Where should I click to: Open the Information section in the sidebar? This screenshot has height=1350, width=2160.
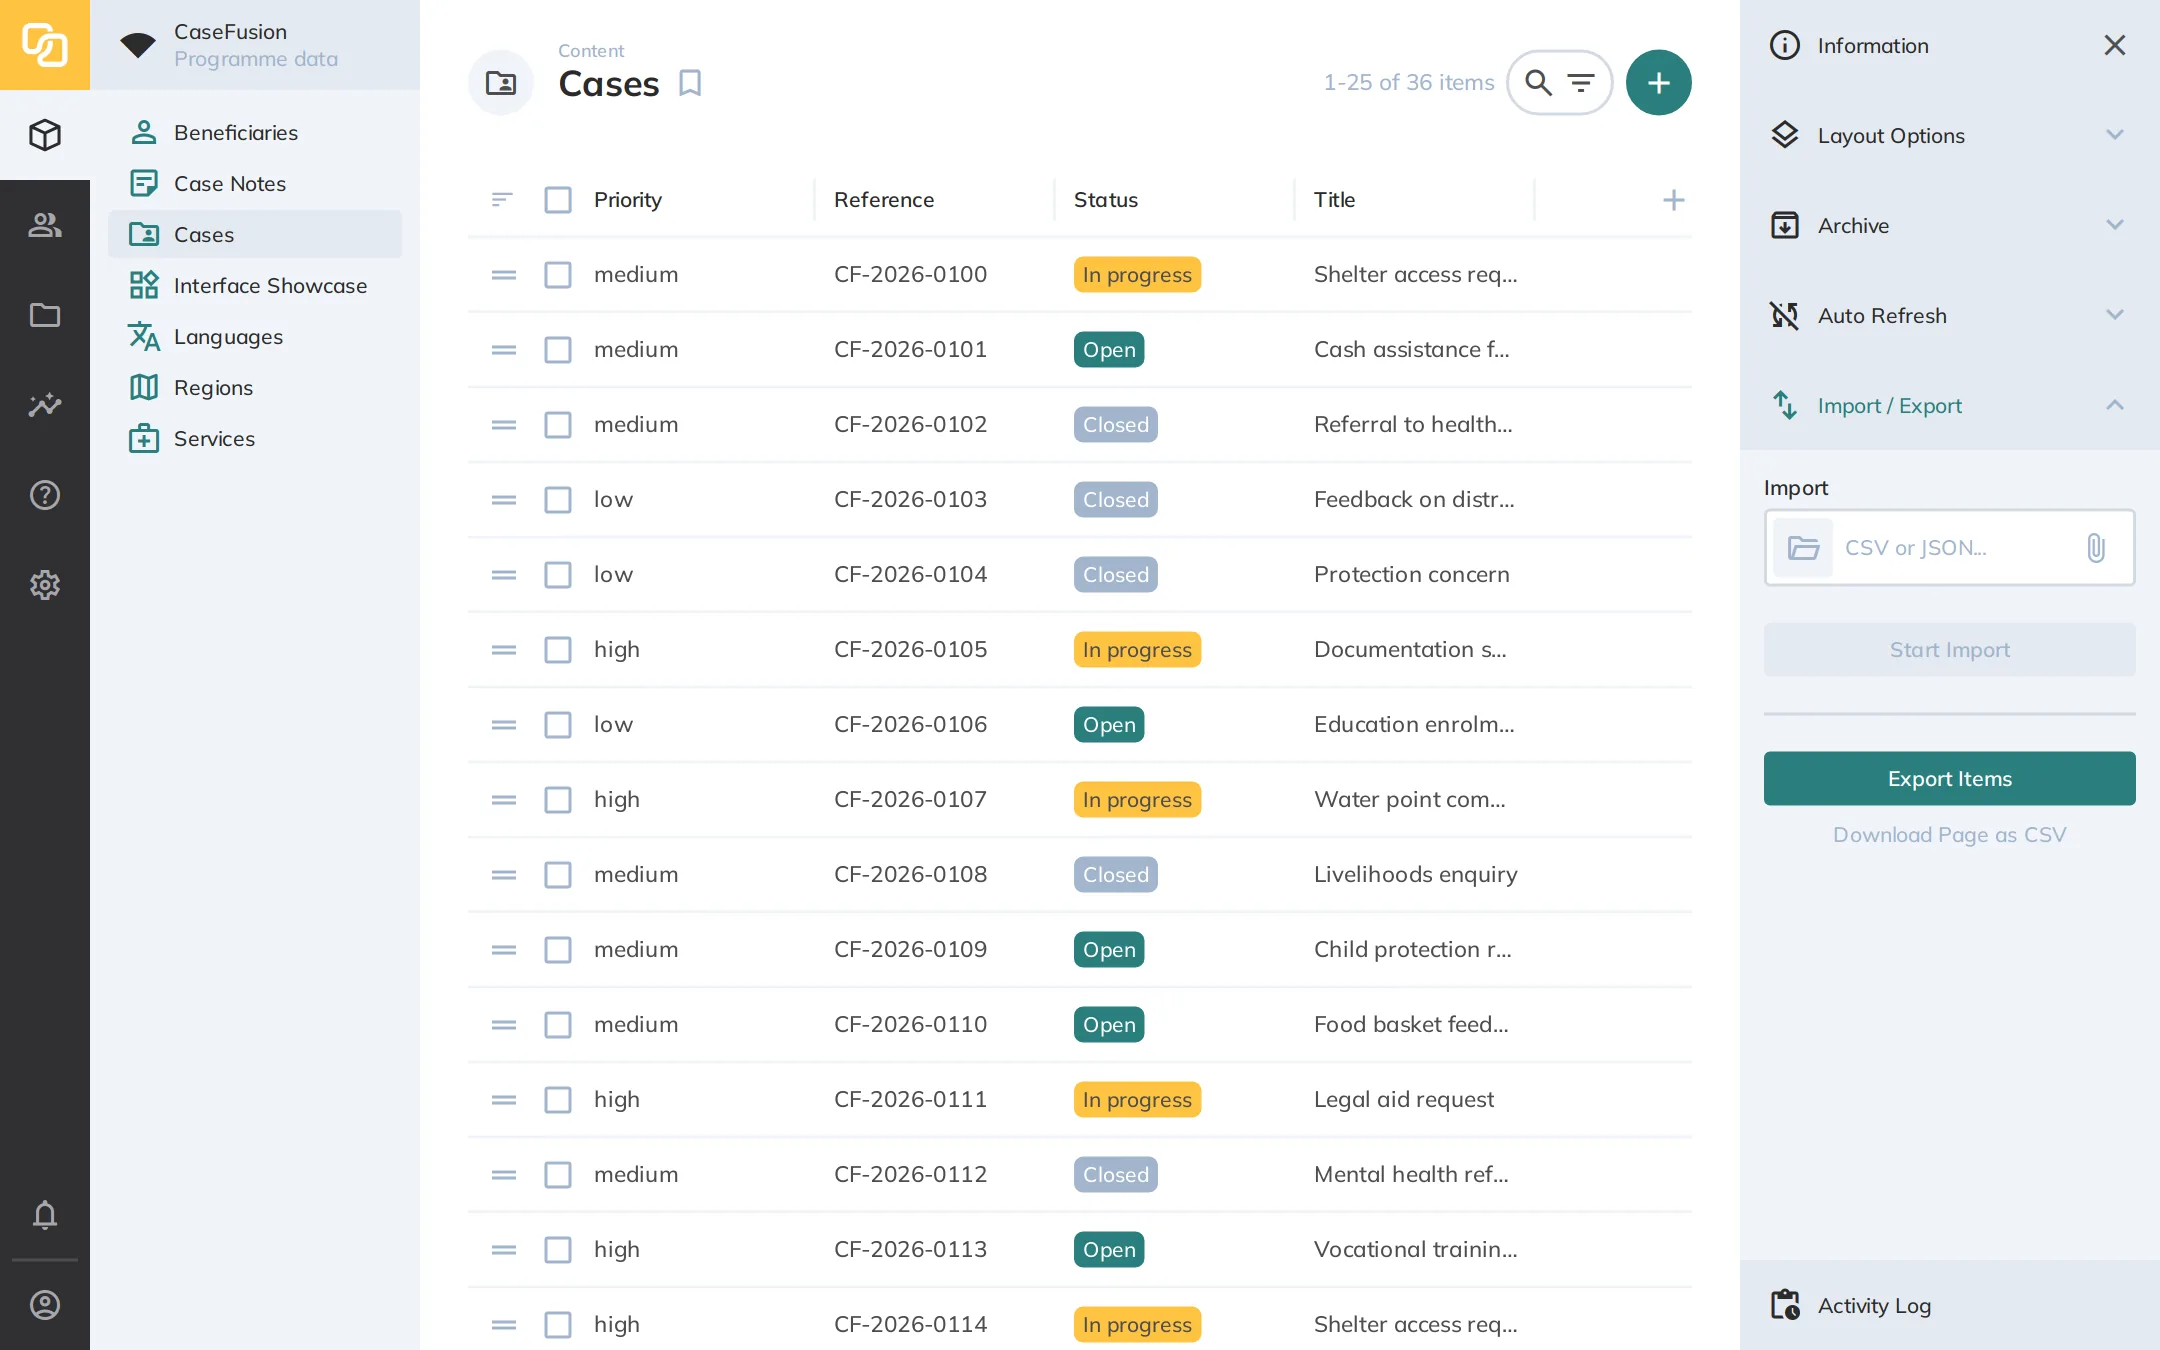(1872, 45)
